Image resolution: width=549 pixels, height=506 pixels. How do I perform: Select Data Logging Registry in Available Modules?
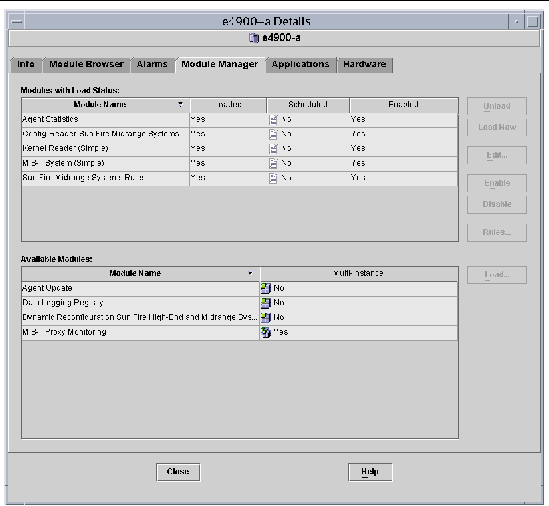click(x=239, y=303)
